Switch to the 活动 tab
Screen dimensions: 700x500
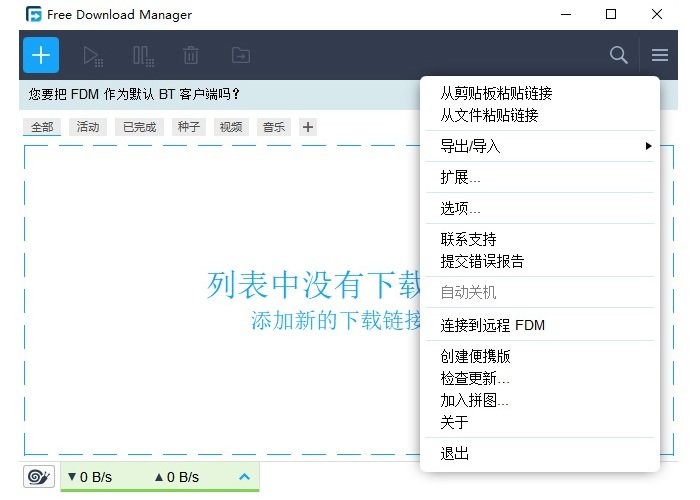point(88,127)
